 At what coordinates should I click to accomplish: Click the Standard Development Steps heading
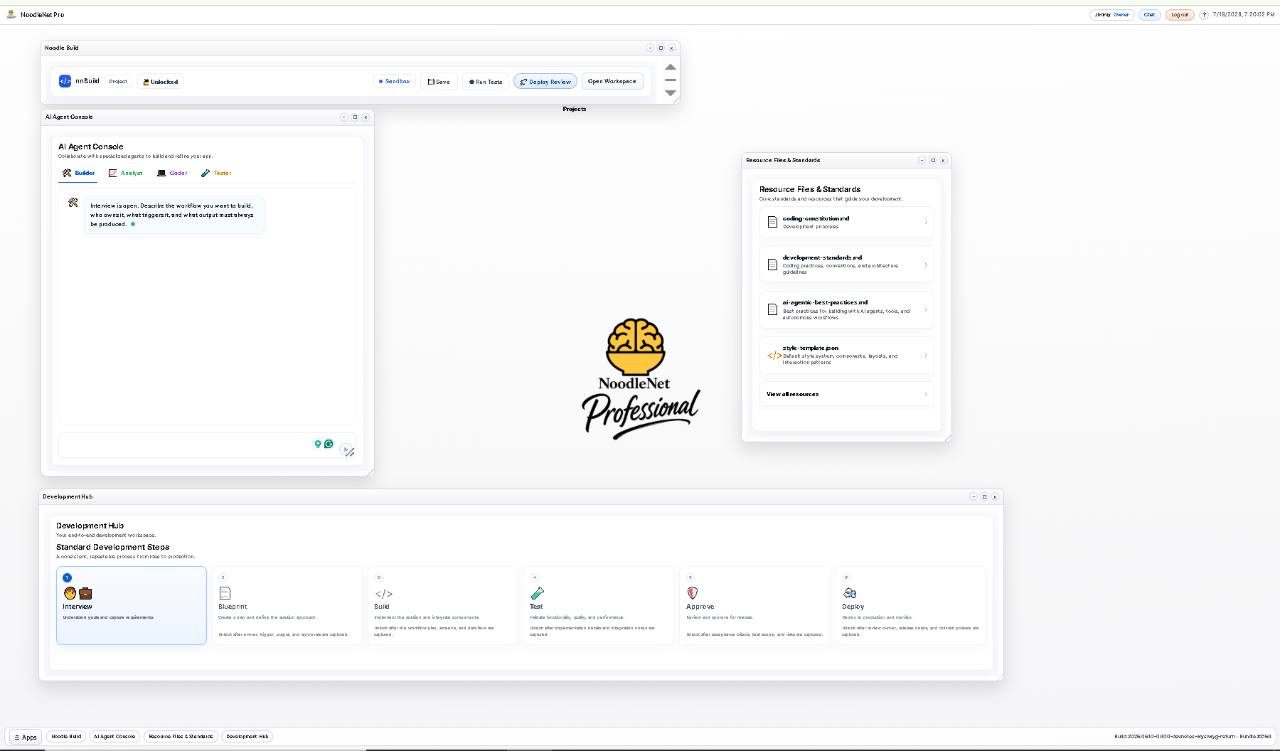click(x=113, y=547)
